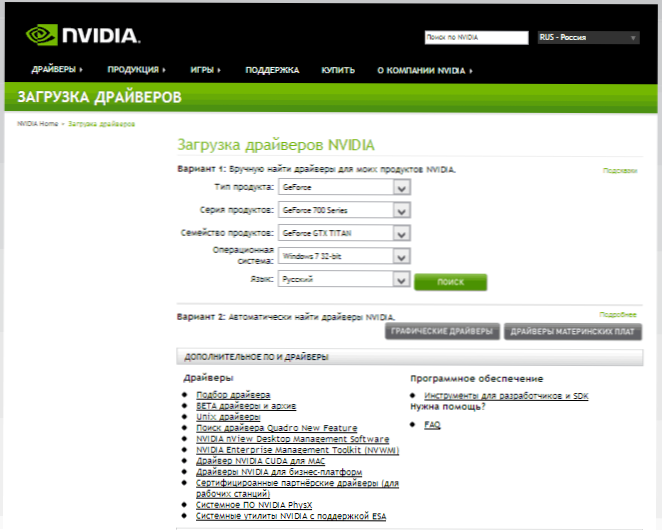Image resolution: width=662 pixels, height=530 pixels.
Task: Click the ГРАФИЧЕСКИЕ ДРАЙВЕРЫ button
Action: (442, 332)
